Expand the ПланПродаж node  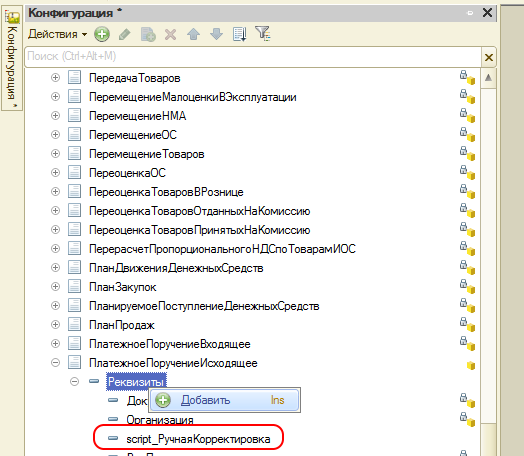(55, 325)
